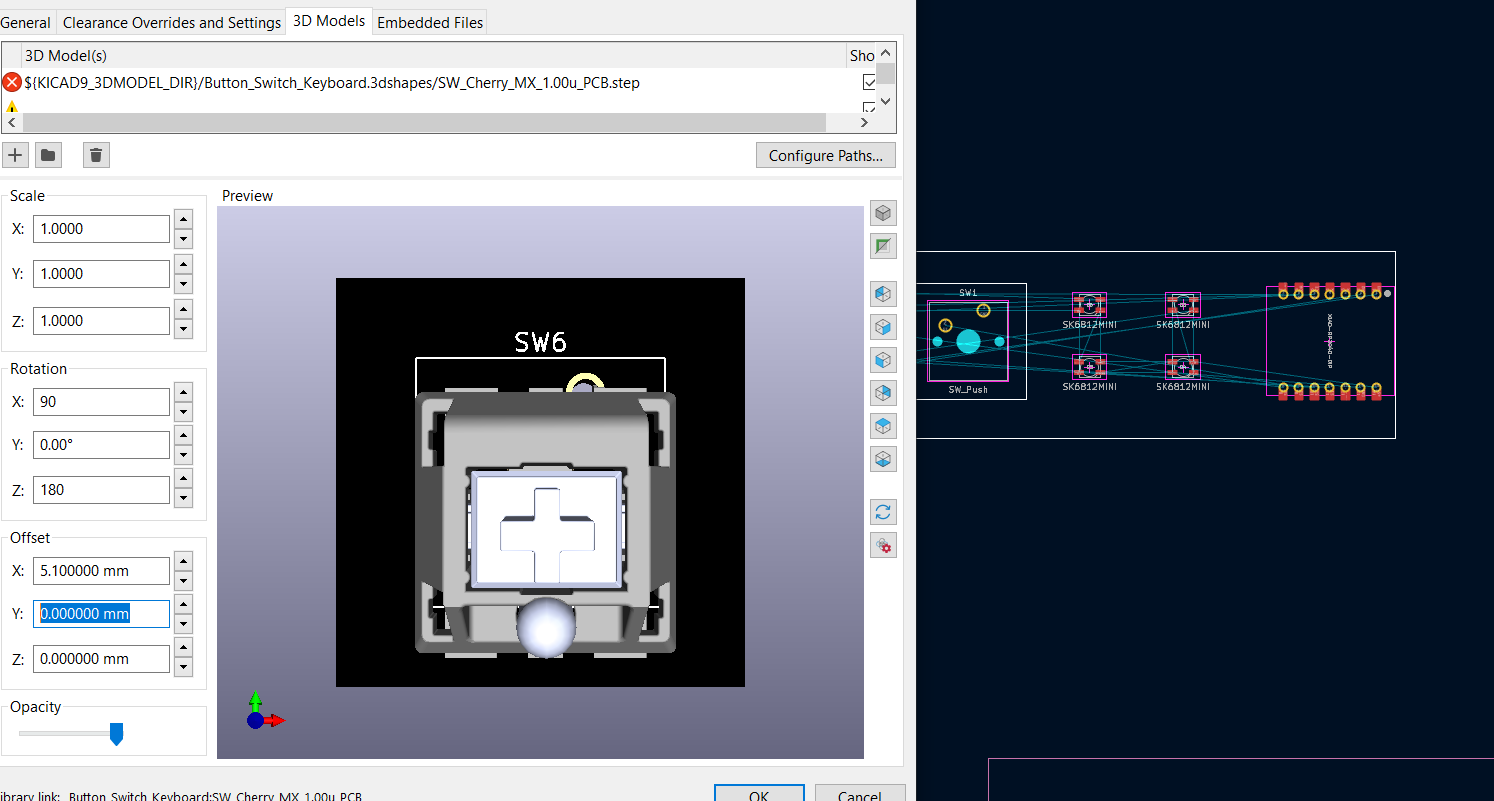Confirm changes with OK

click(x=758, y=794)
